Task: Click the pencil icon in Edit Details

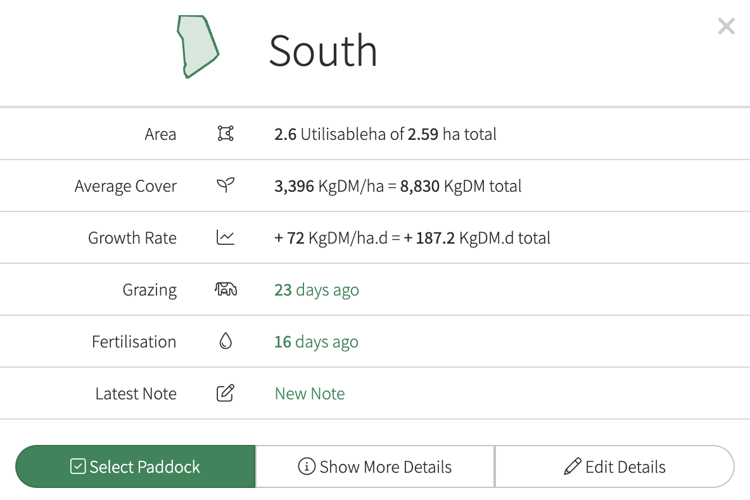Action: [572, 466]
